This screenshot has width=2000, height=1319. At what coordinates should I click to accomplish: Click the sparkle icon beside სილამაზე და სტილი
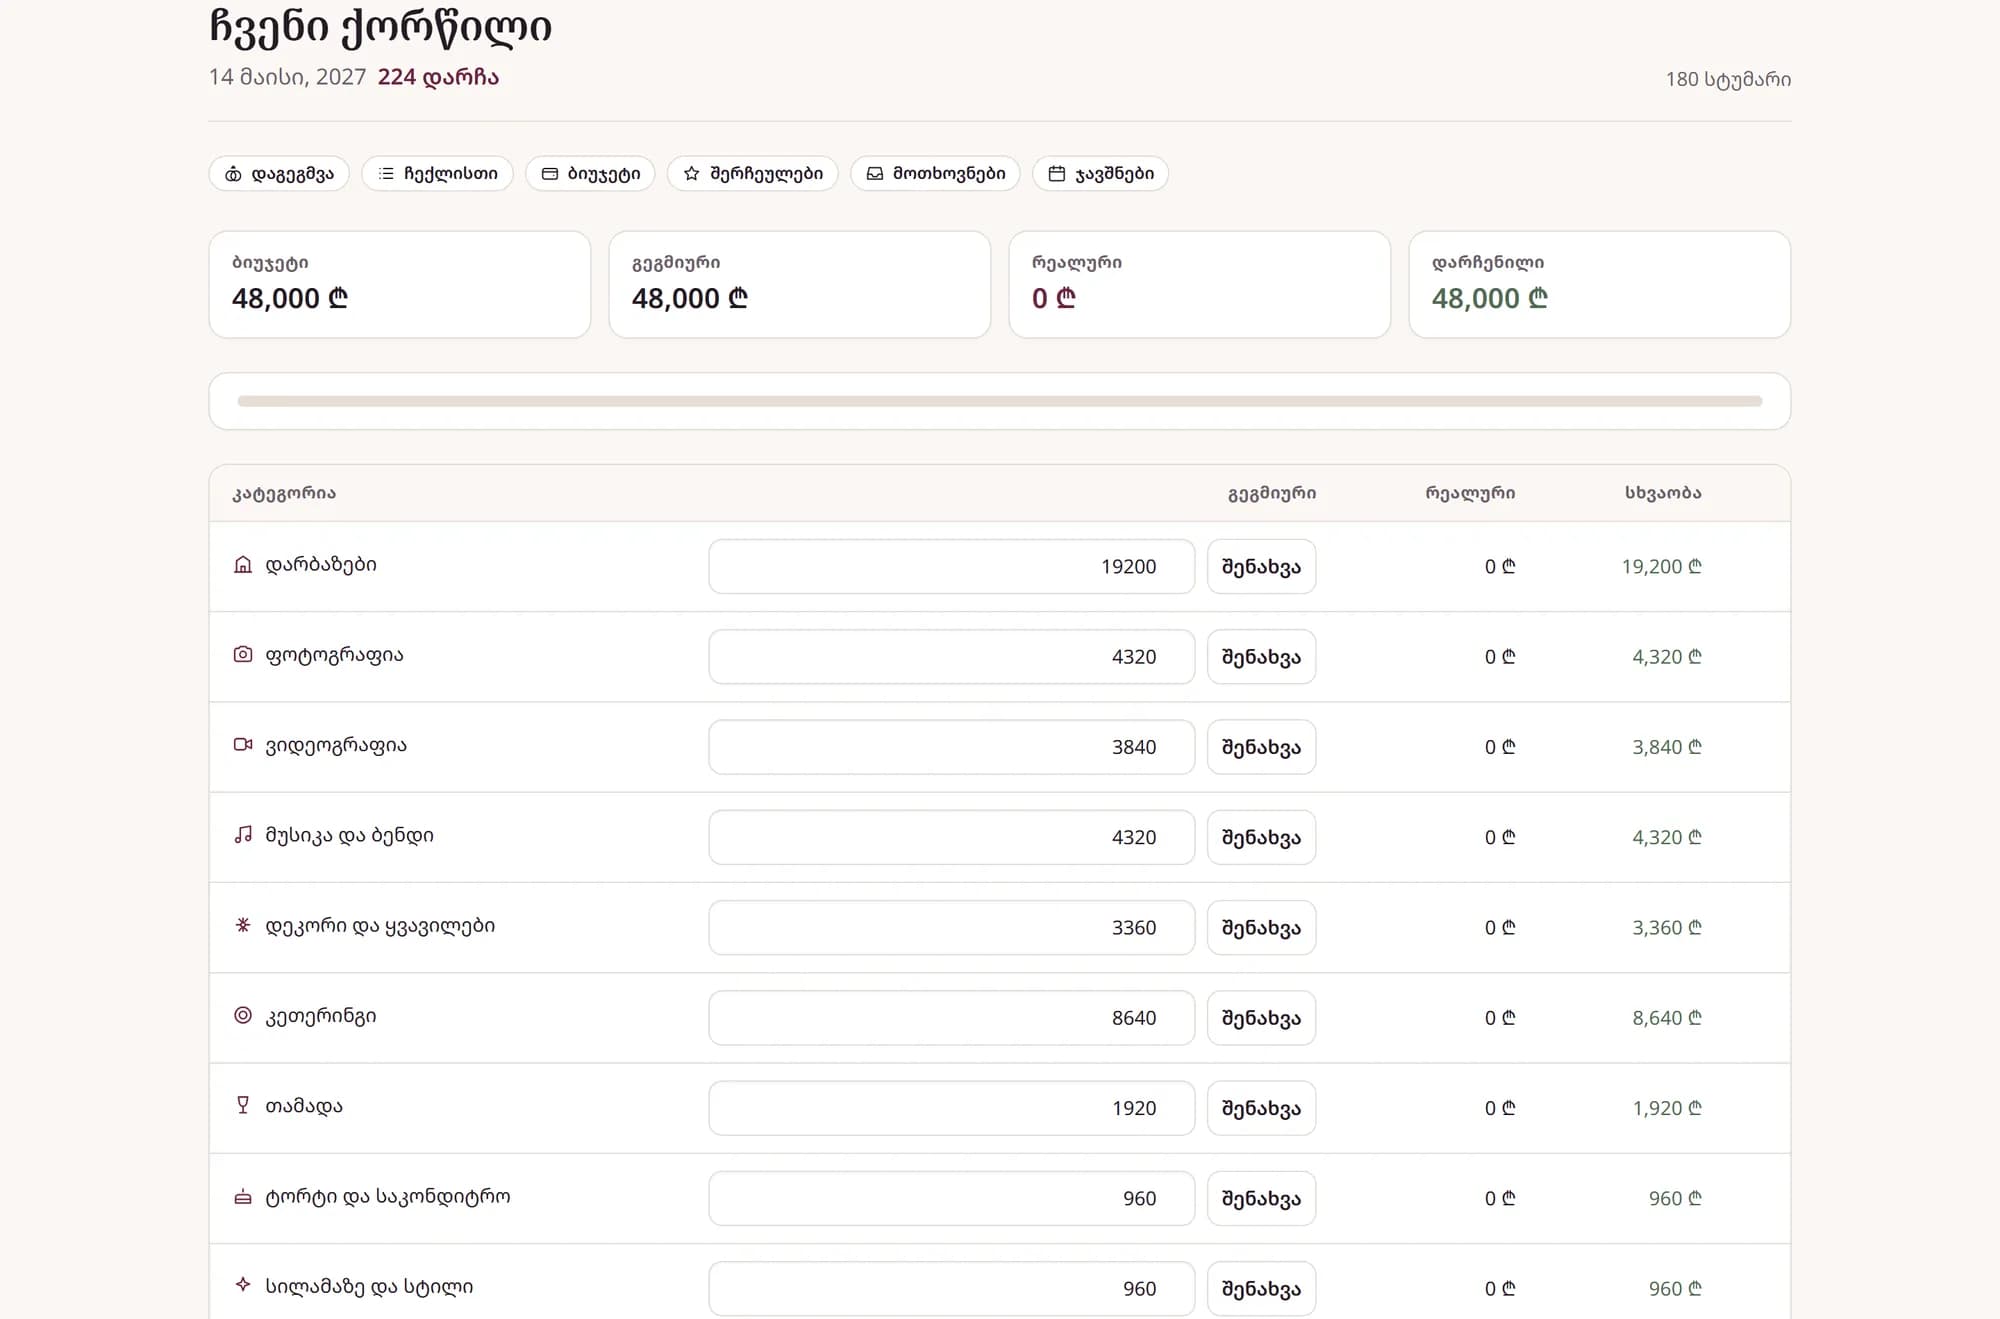[x=243, y=1285]
